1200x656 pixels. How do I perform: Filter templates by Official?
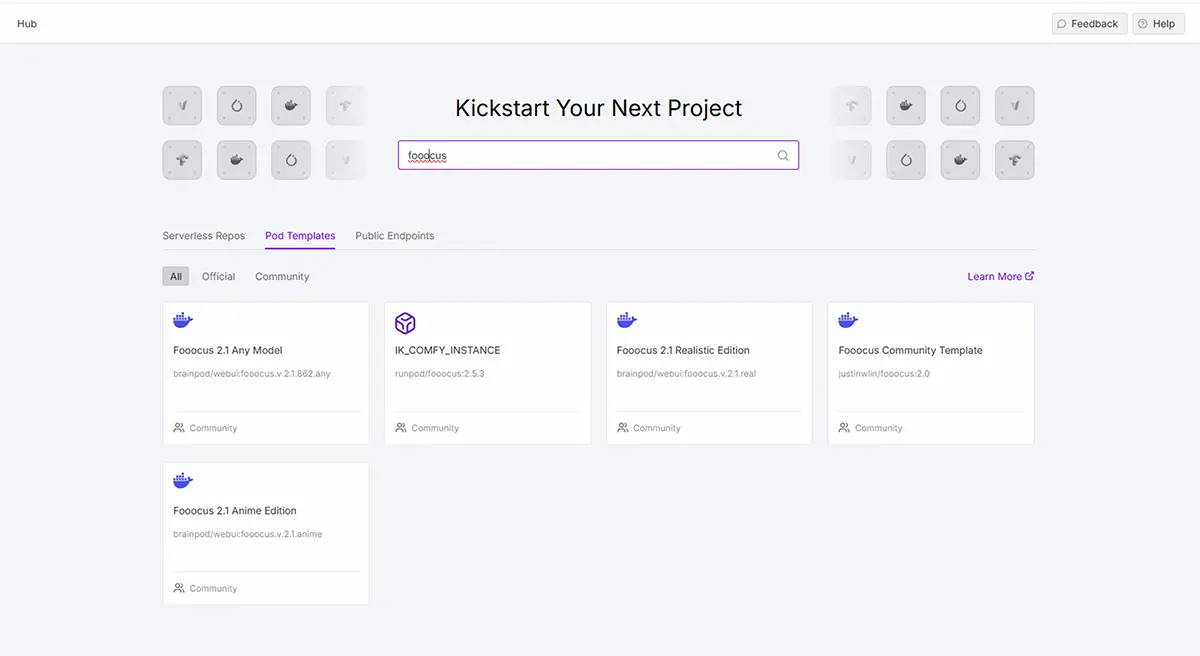(x=218, y=276)
